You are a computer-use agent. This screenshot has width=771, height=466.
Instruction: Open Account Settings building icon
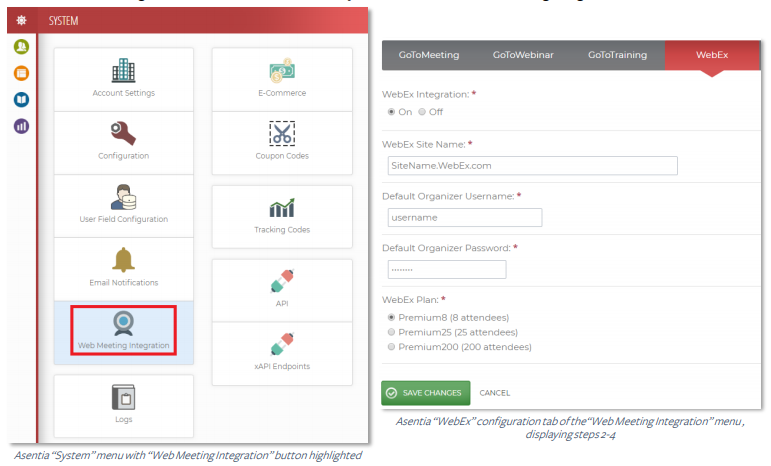coord(123,70)
